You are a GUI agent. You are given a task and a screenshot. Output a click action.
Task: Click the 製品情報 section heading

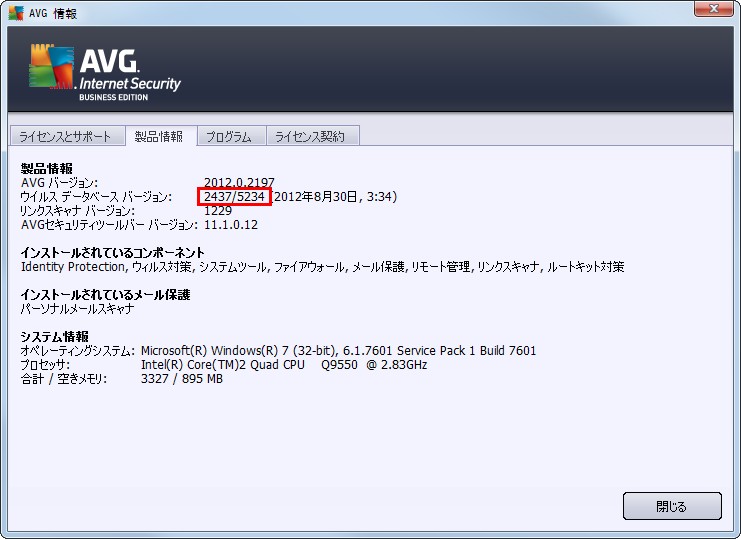(x=46, y=168)
